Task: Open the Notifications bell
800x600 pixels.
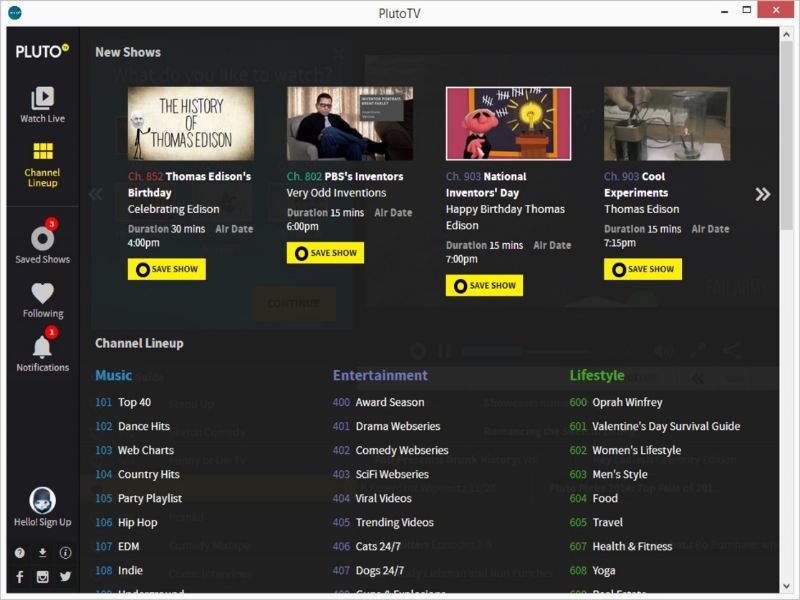Action: (x=42, y=348)
